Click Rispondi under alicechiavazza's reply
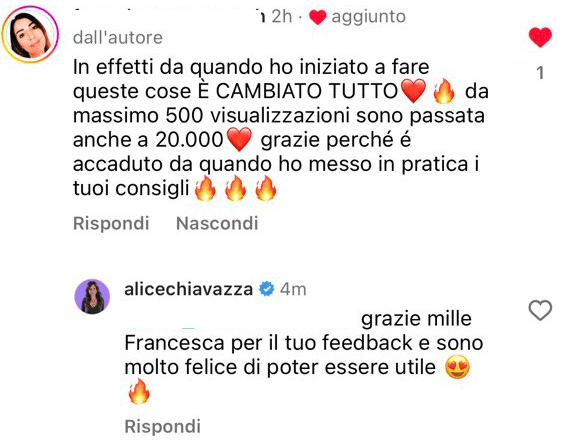Viewport: 572px width, 445px height. tap(162, 426)
